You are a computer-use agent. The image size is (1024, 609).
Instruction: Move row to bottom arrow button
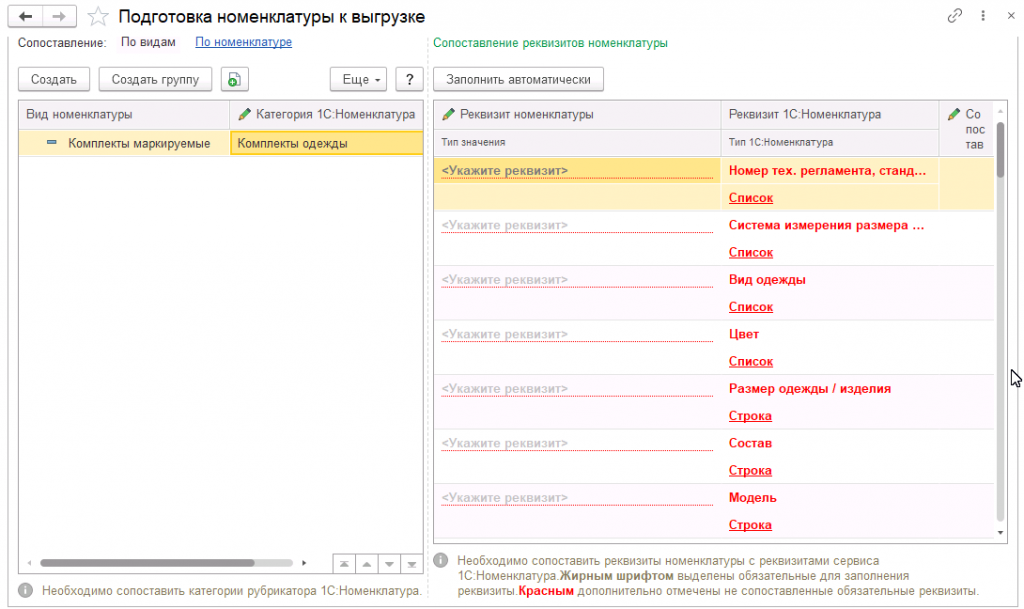(x=410, y=564)
